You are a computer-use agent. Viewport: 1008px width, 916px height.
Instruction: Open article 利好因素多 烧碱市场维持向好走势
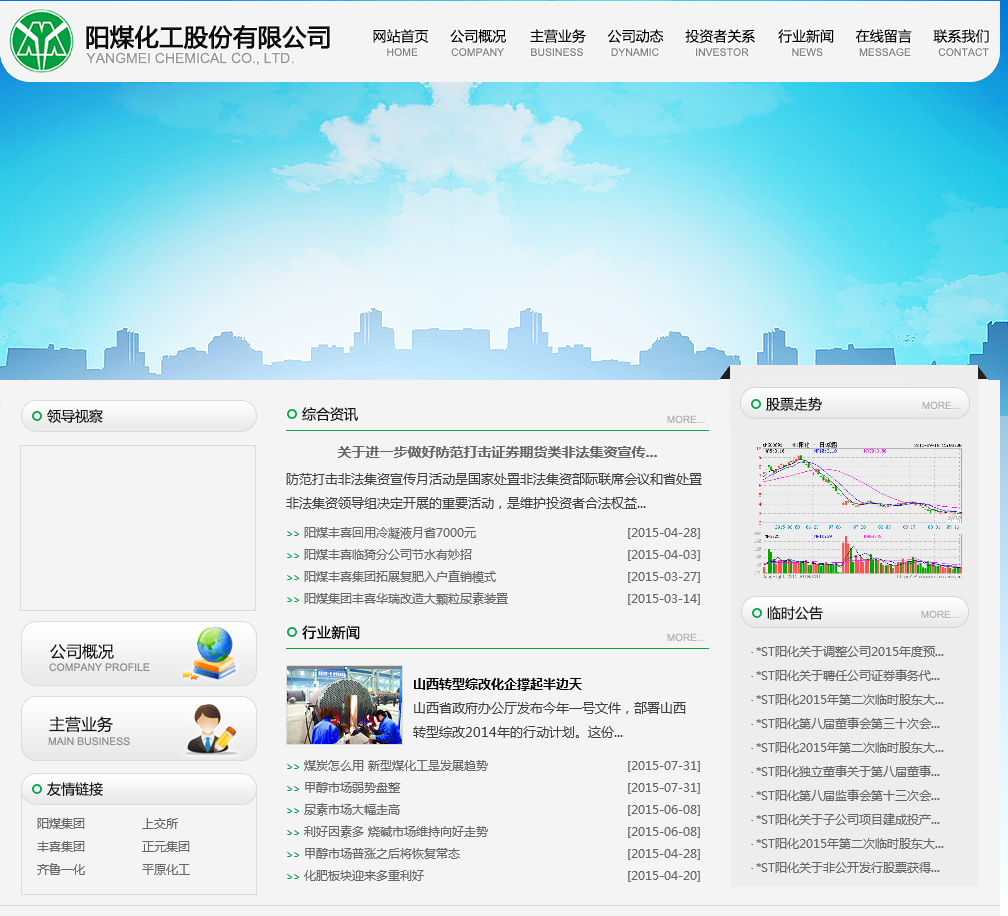395,832
